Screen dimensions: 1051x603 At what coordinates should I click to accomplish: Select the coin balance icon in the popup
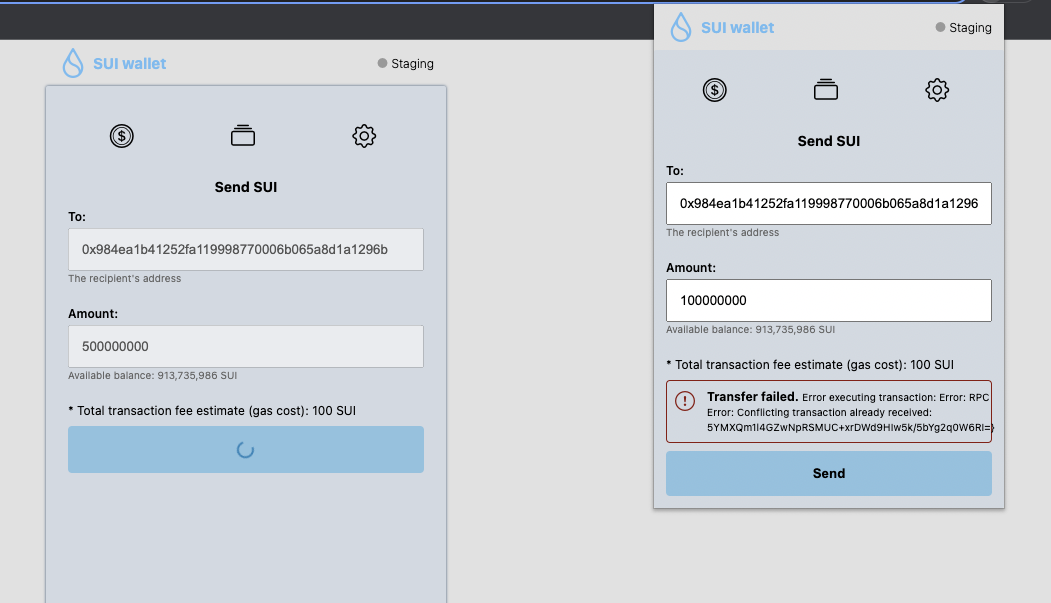(714, 89)
